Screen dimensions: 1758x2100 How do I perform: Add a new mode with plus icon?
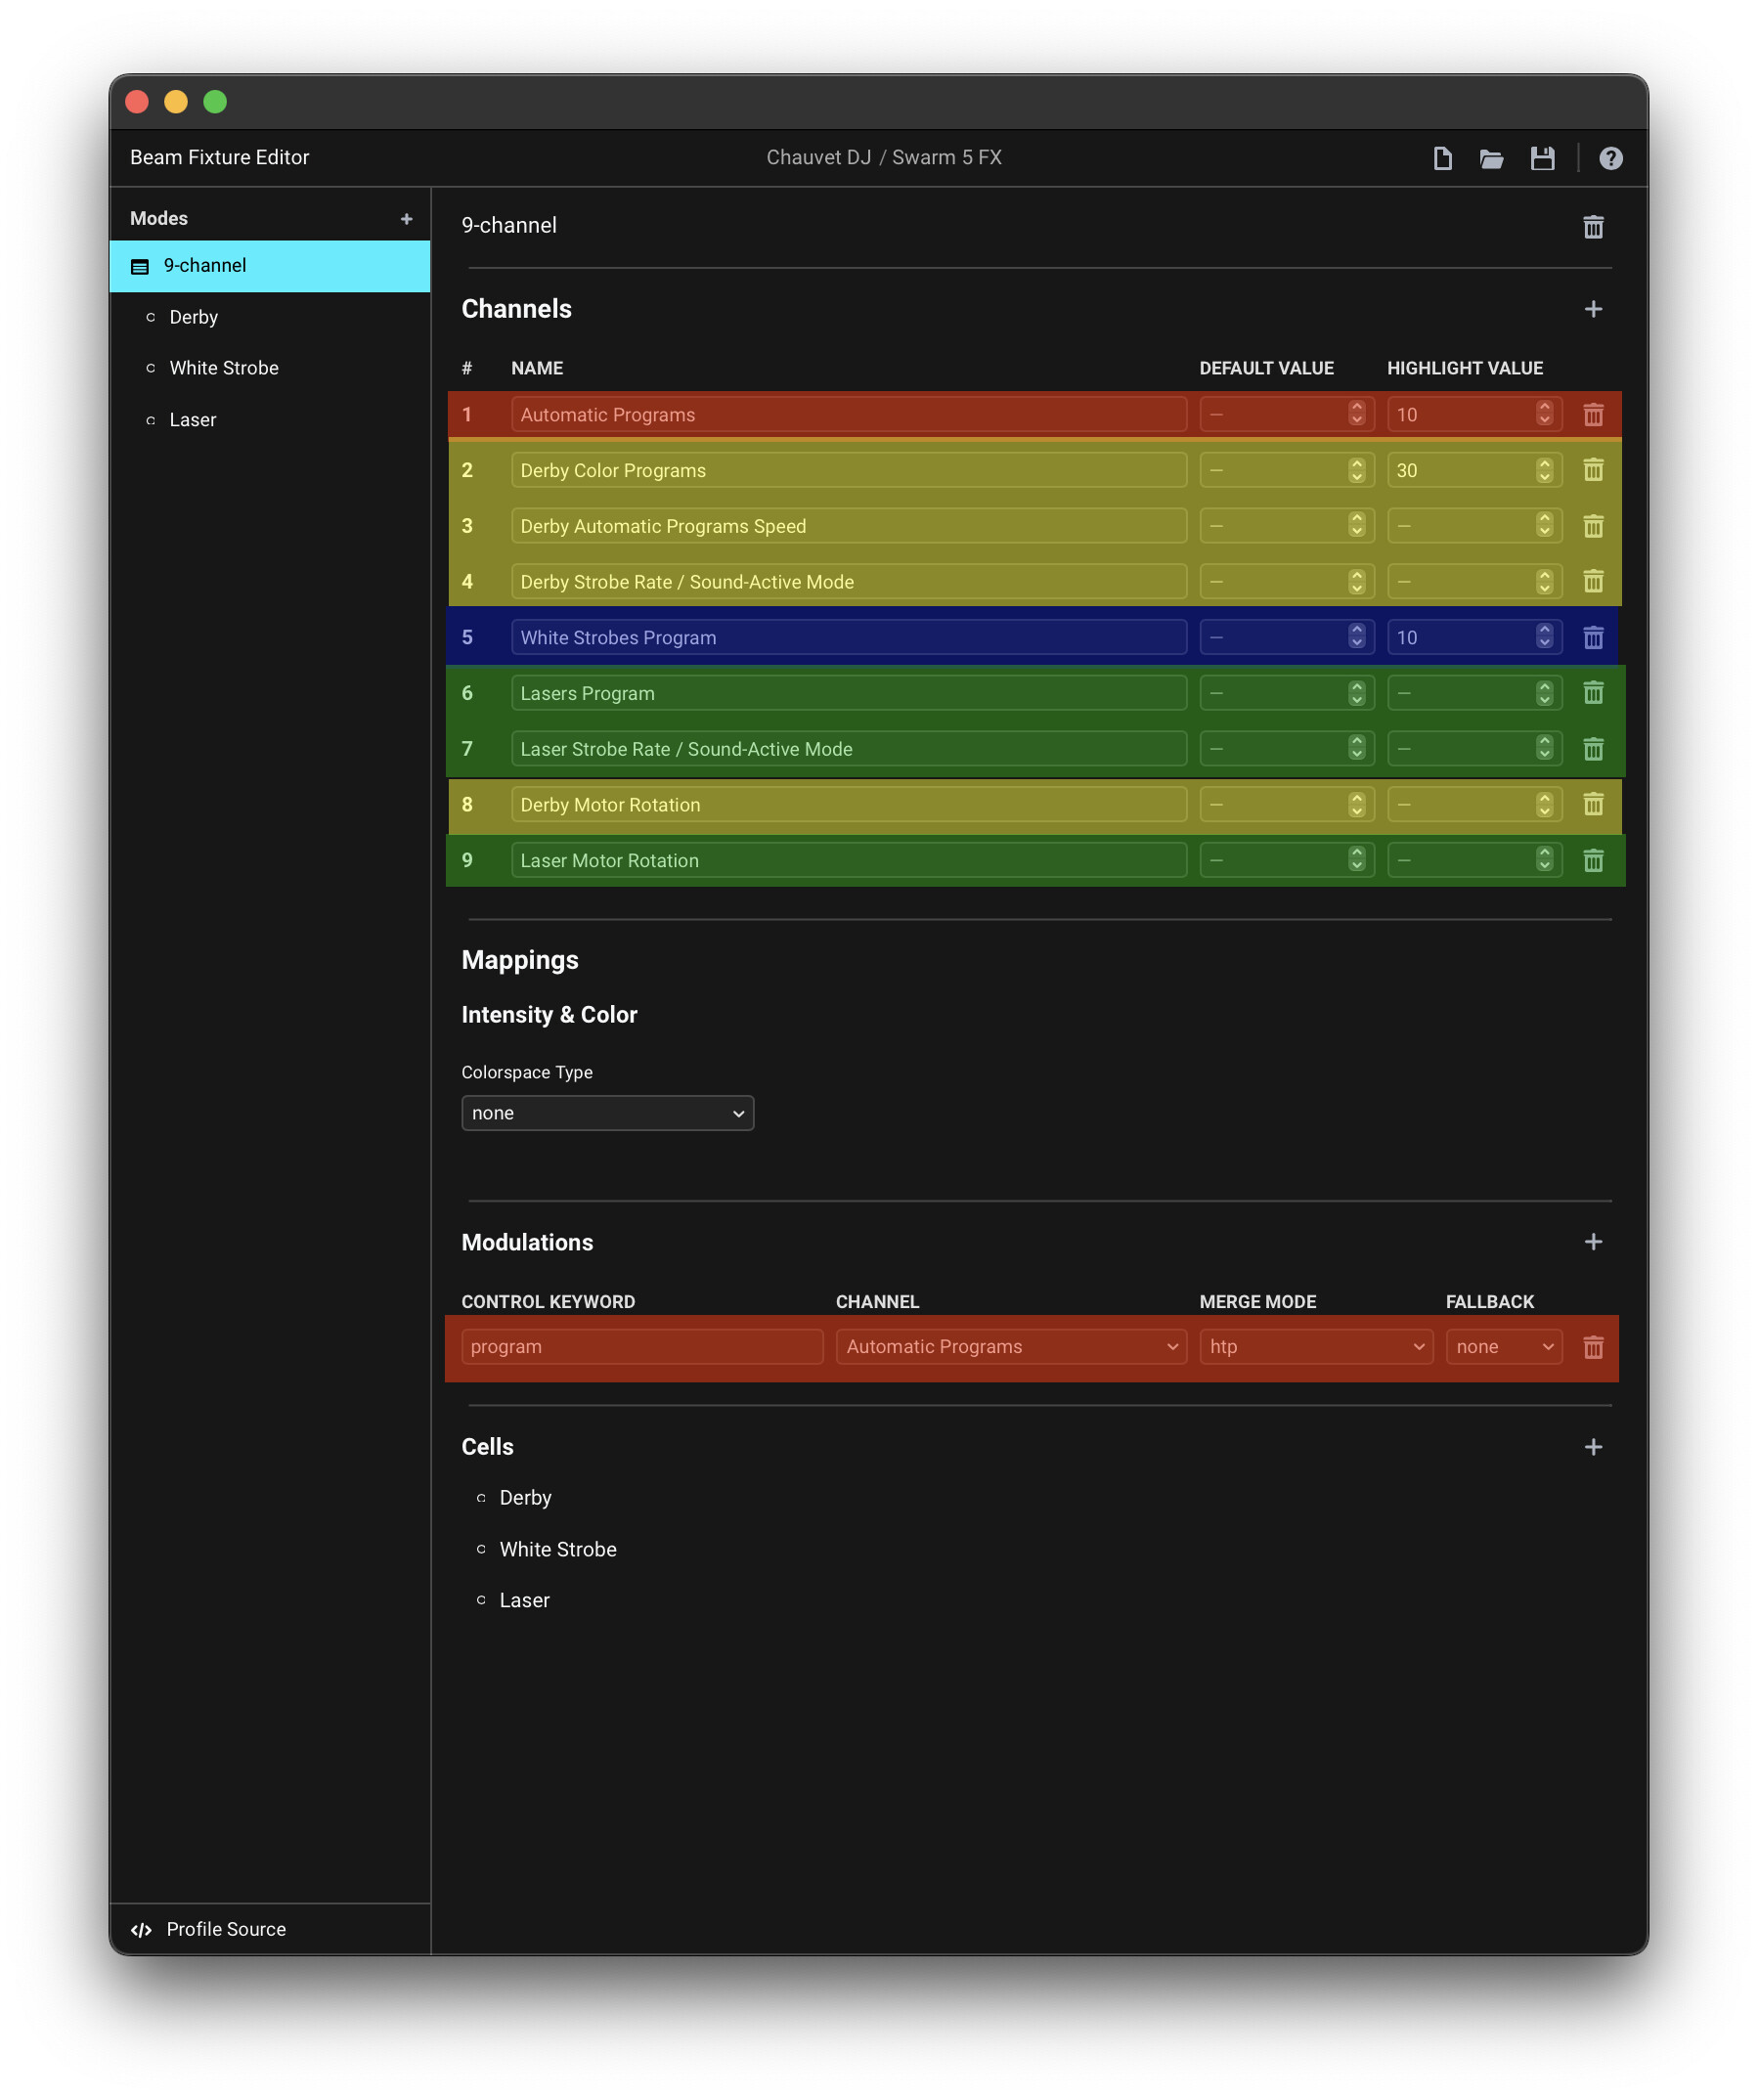point(406,219)
